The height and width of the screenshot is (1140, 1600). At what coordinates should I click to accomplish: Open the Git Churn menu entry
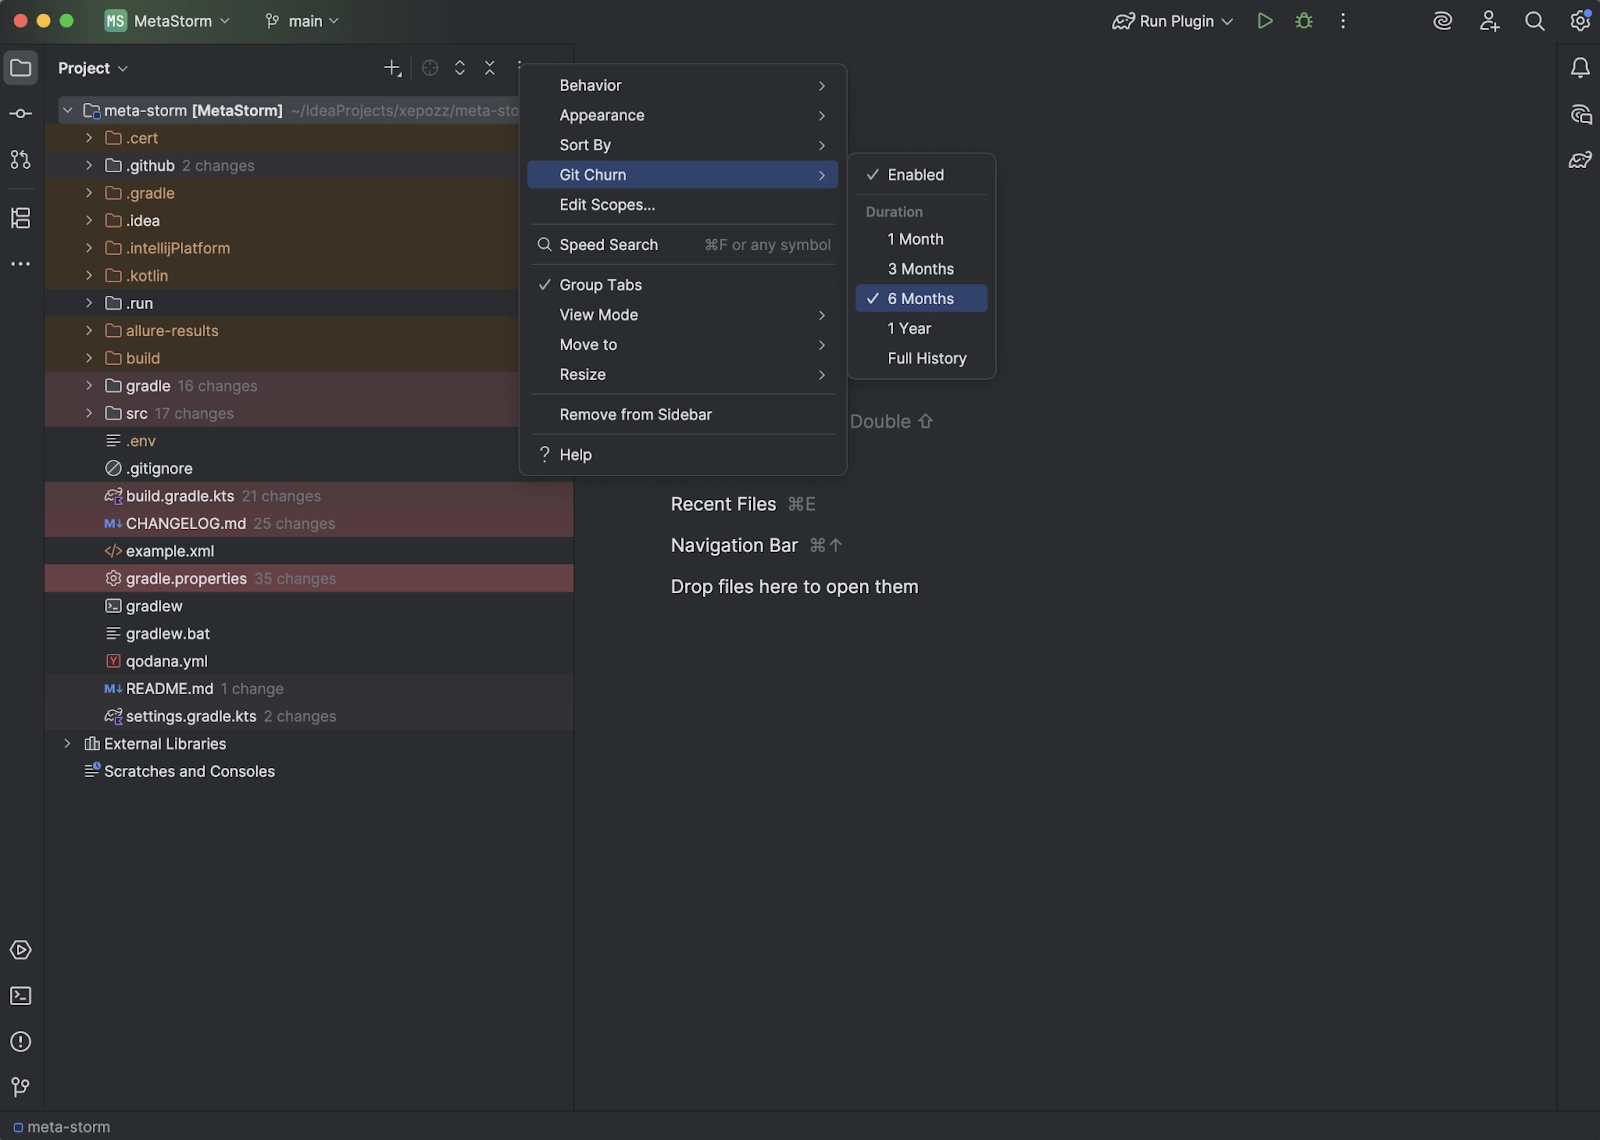[x=593, y=174]
